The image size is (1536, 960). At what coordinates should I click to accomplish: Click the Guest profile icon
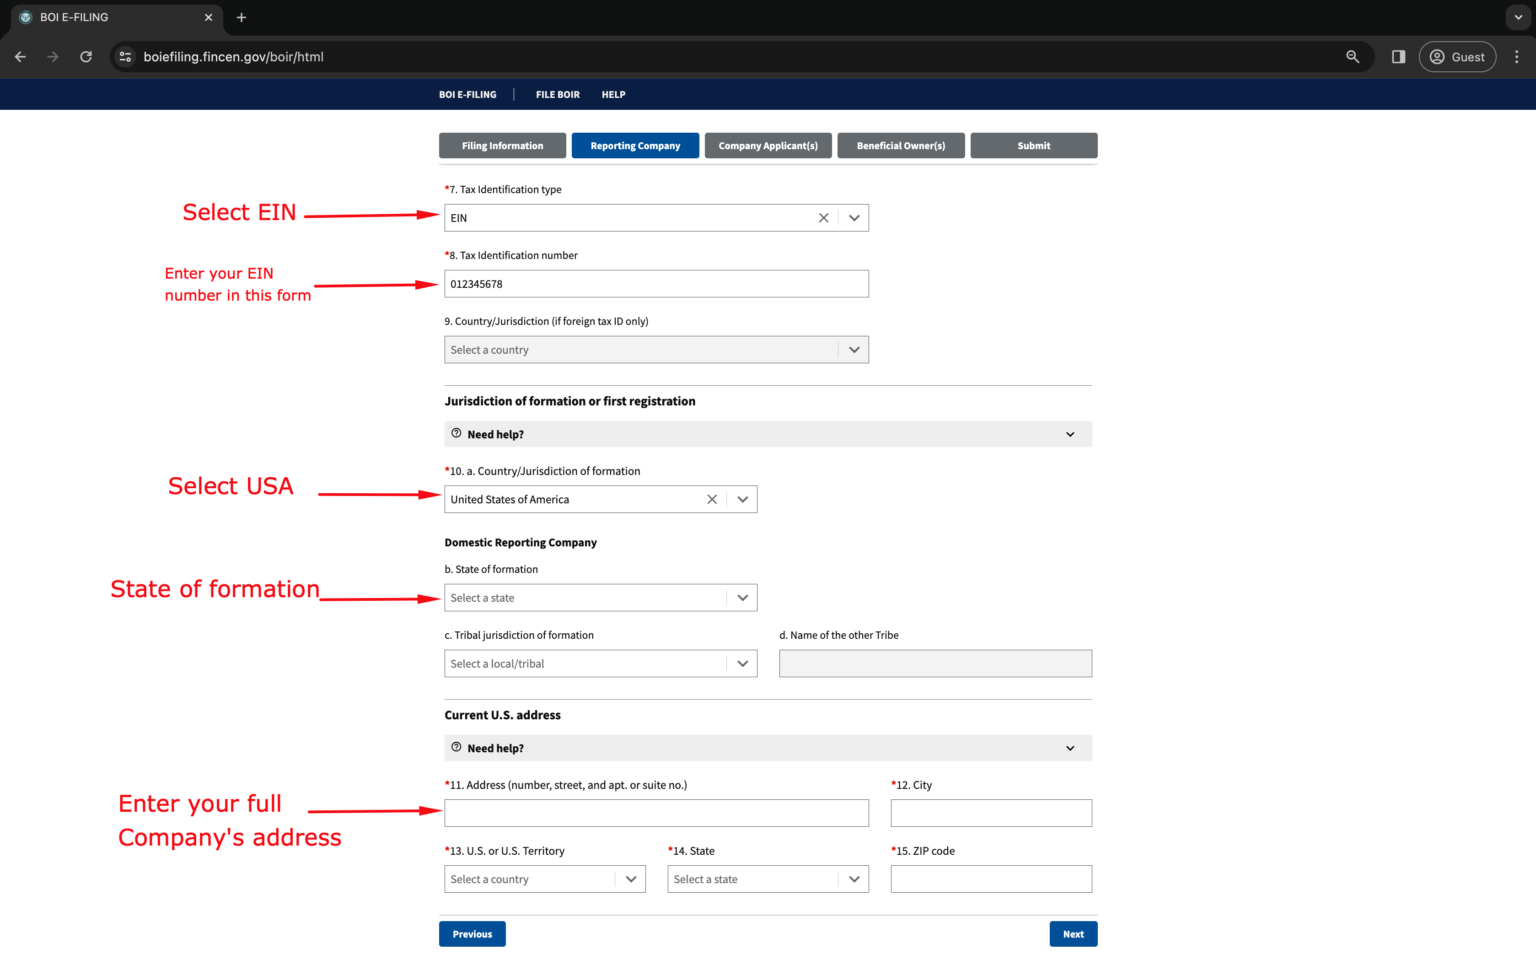(x=1457, y=57)
